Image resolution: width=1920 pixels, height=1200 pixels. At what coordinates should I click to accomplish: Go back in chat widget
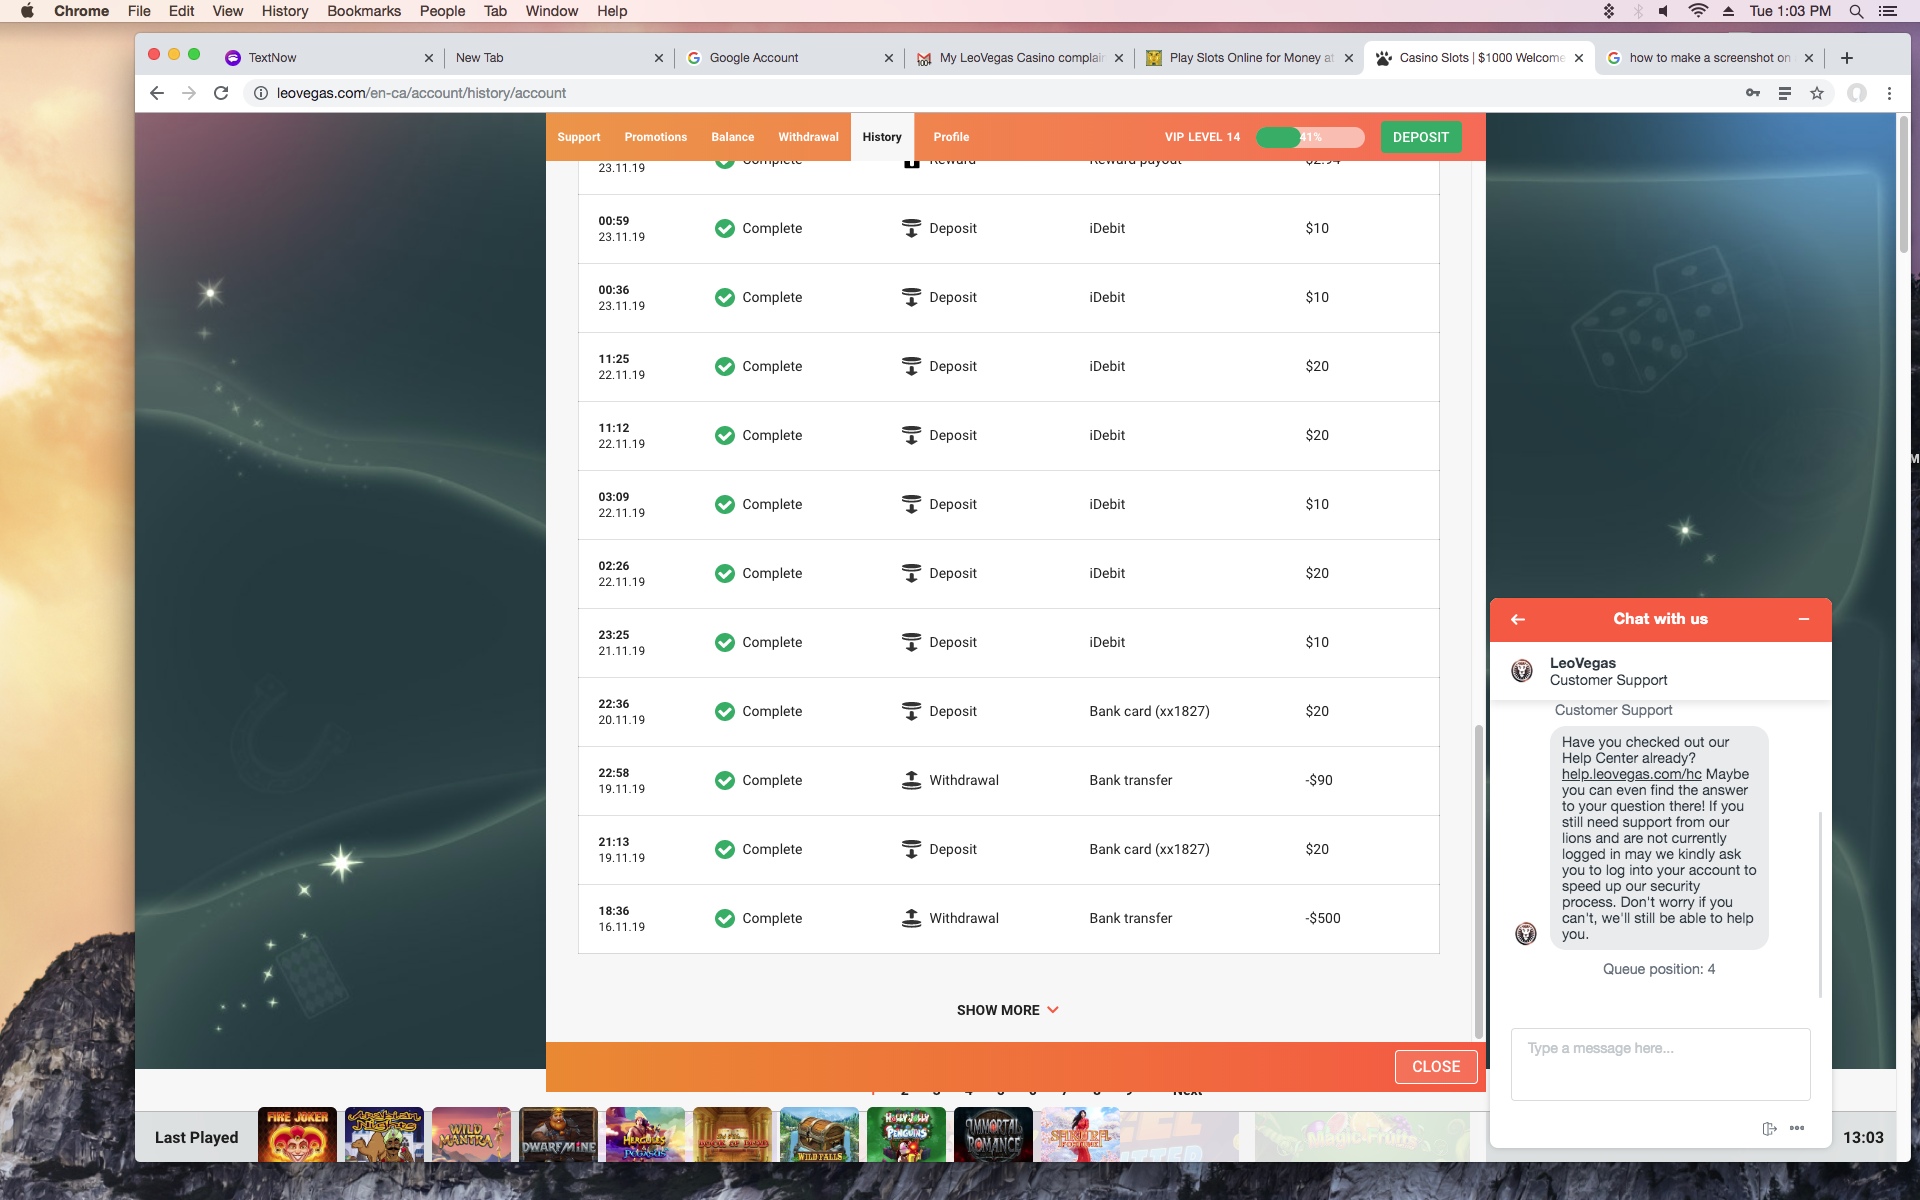pyautogui.click(x=1518, y=619)
